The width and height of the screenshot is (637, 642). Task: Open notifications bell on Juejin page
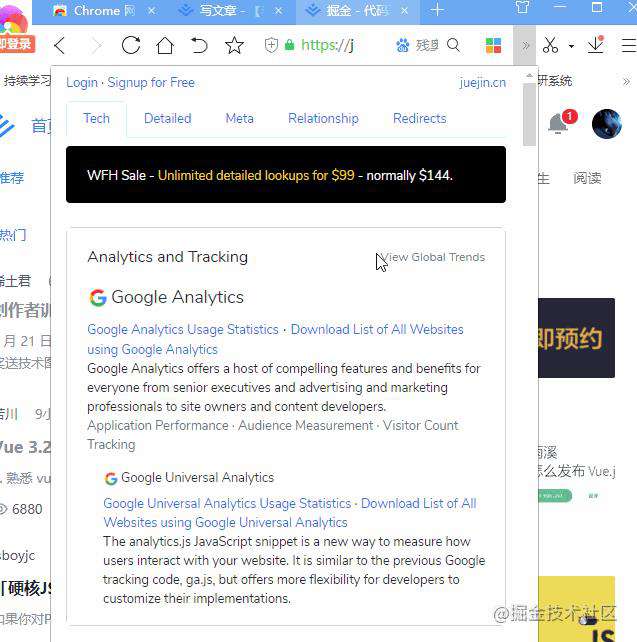558,123
